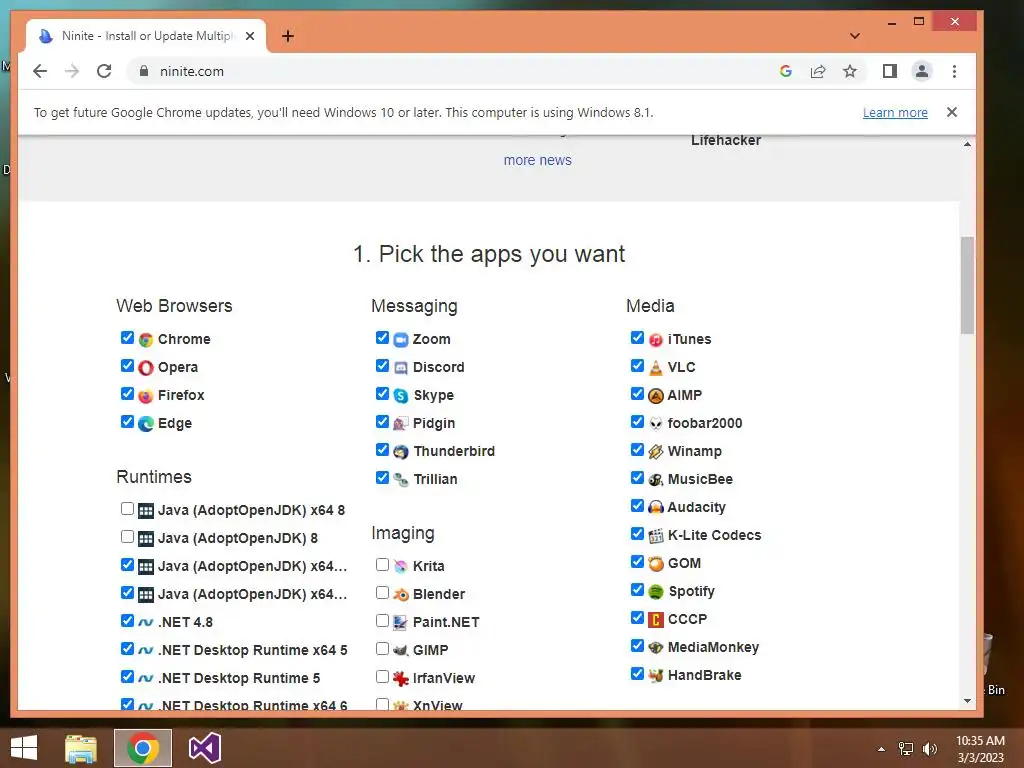Click the scrollbar down arrow
This screenshot has width=1024, height=768.
pos(967,701)
